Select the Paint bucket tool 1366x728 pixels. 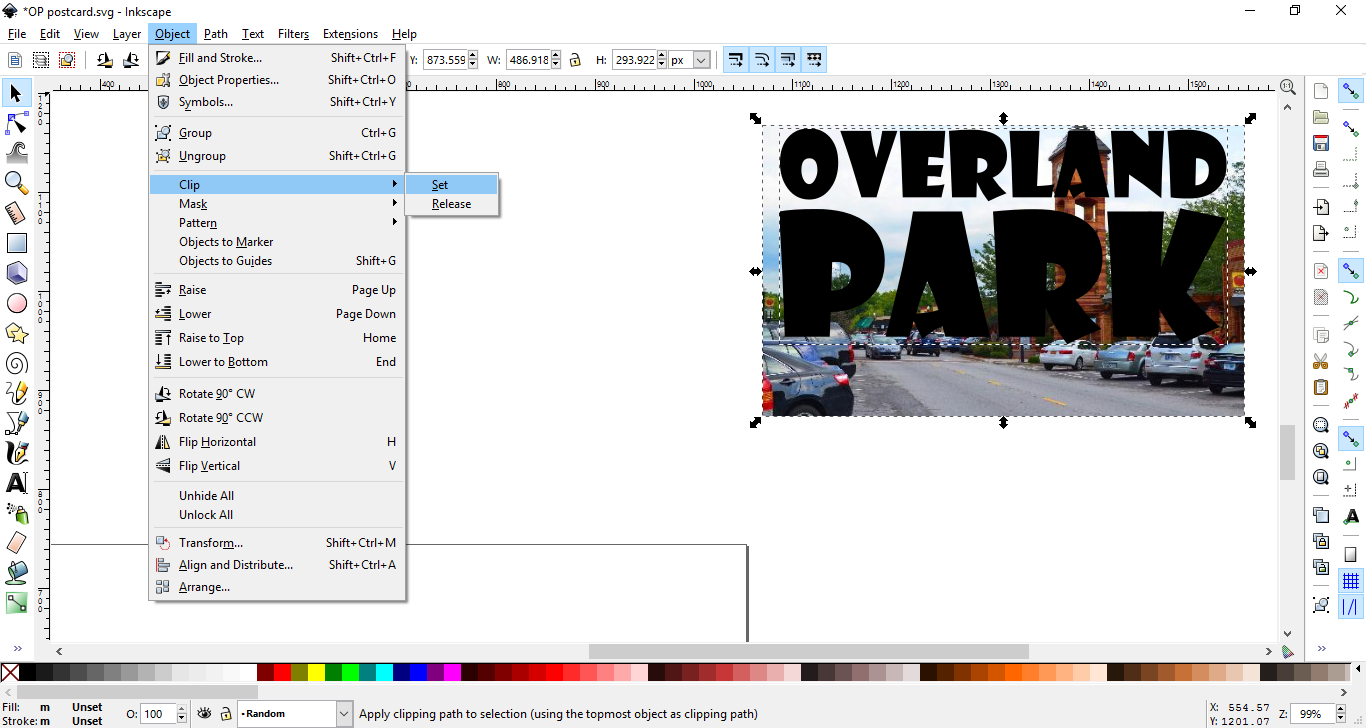coord(16,573)
